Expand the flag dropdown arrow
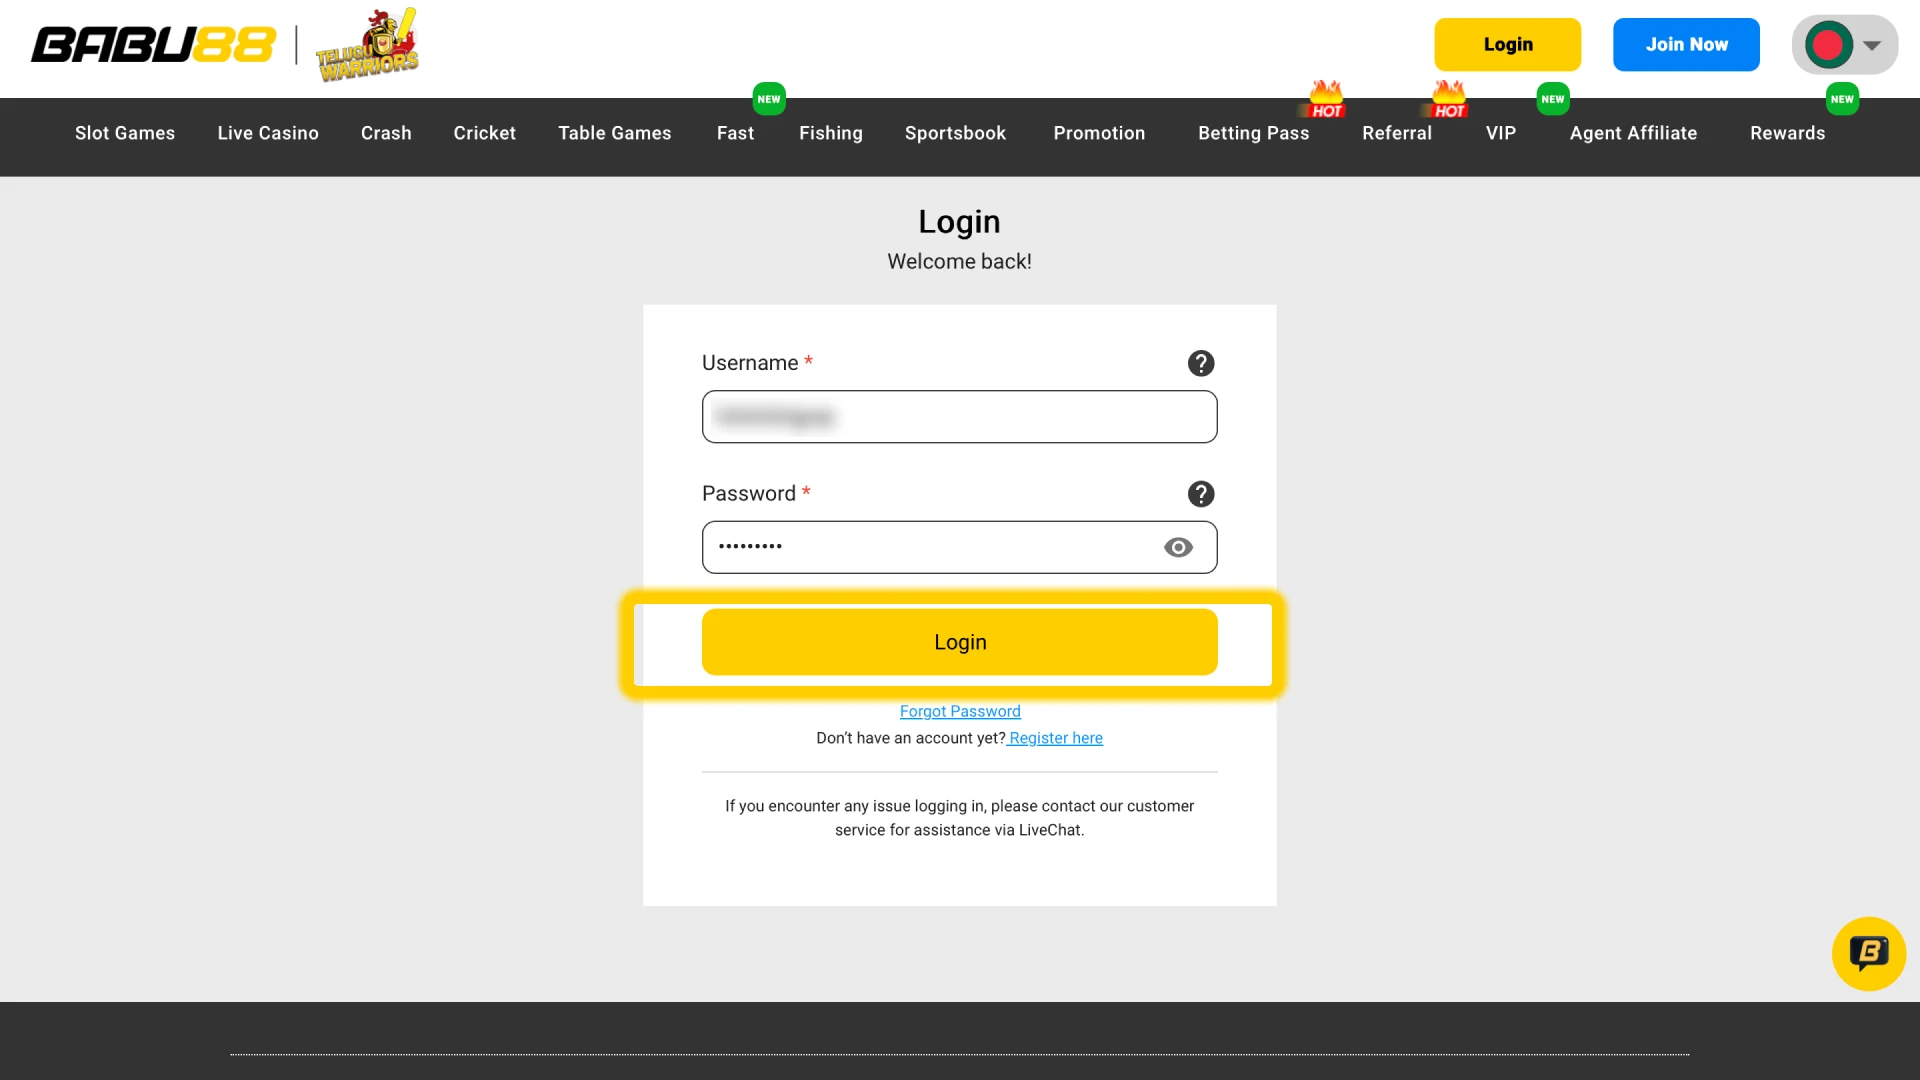The width and height of the screenshot is (1920, 1080). 1871,44
